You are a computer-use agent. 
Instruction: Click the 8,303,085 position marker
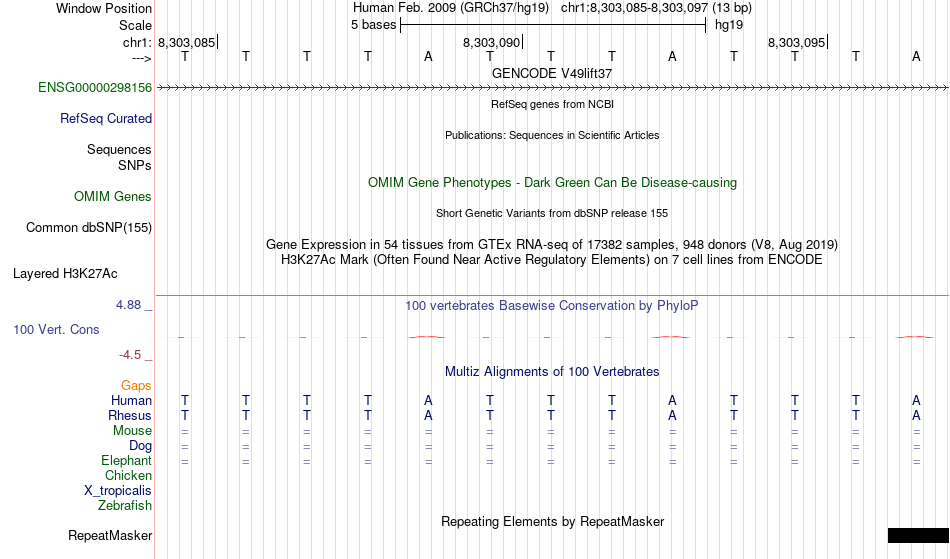tap(187, 42)
